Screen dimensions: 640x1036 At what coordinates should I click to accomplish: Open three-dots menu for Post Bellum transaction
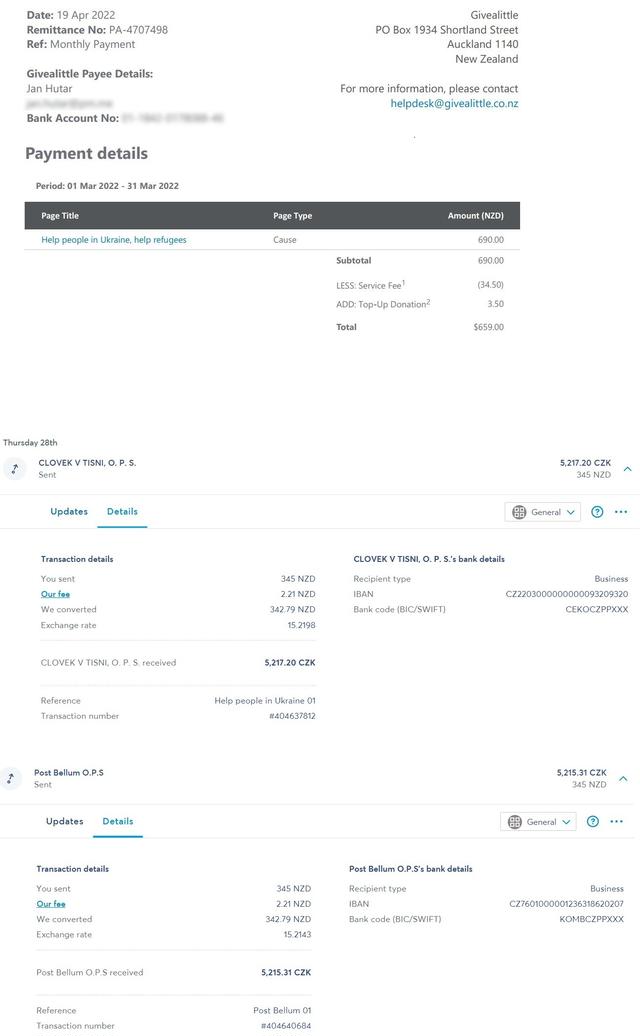[616, 822]
